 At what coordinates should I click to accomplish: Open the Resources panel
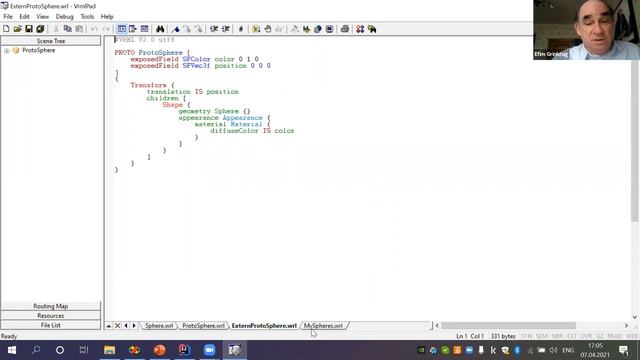(x=51, y=316)
